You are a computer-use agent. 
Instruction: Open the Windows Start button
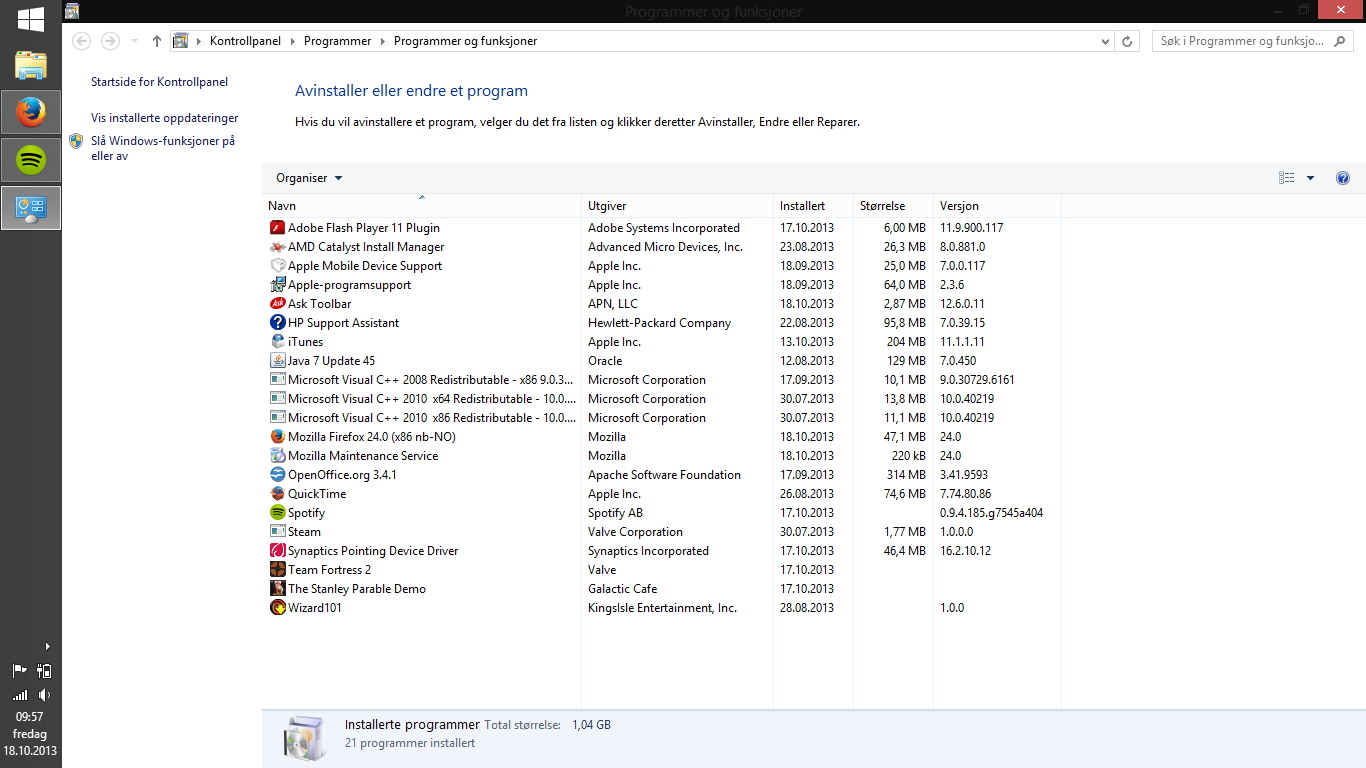click(31, 18)
